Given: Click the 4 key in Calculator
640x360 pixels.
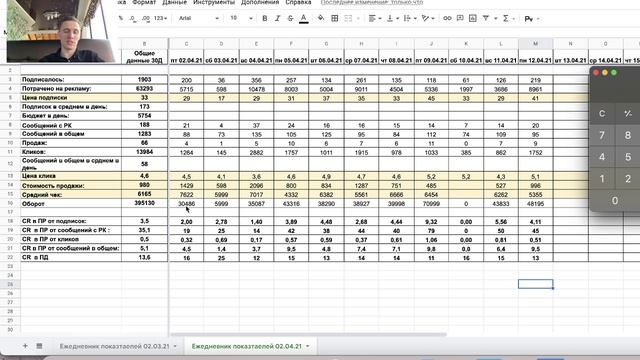Looking at the screenshot, I should [x=602, y=157].
